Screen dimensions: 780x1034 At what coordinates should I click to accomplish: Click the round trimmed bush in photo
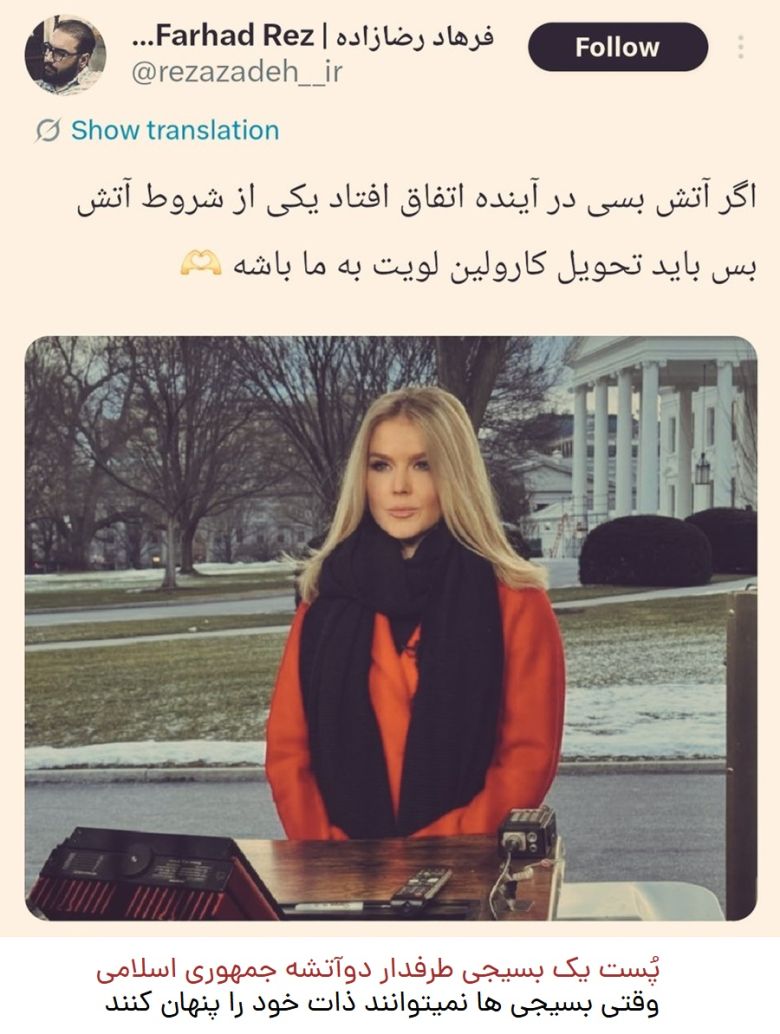pos(645,551)
